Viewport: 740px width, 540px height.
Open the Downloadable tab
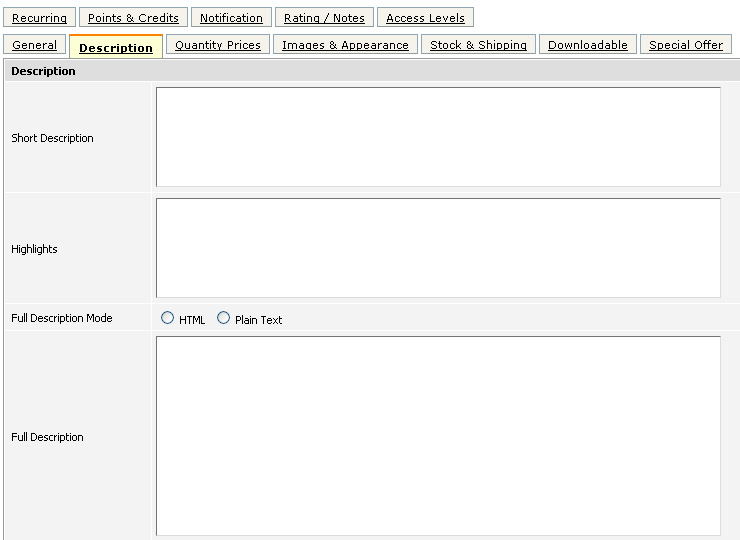tap(588, 44)
